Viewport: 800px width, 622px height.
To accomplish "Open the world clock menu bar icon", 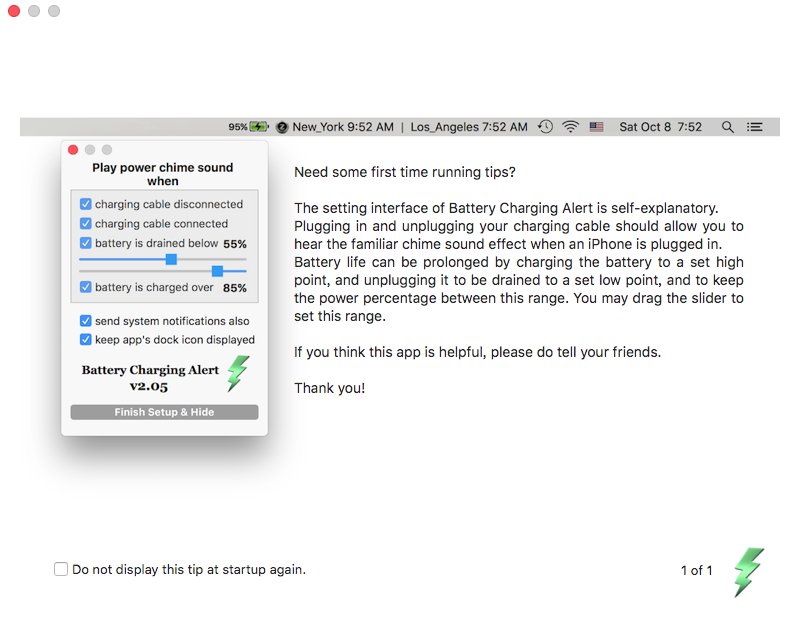I will 282,127.
